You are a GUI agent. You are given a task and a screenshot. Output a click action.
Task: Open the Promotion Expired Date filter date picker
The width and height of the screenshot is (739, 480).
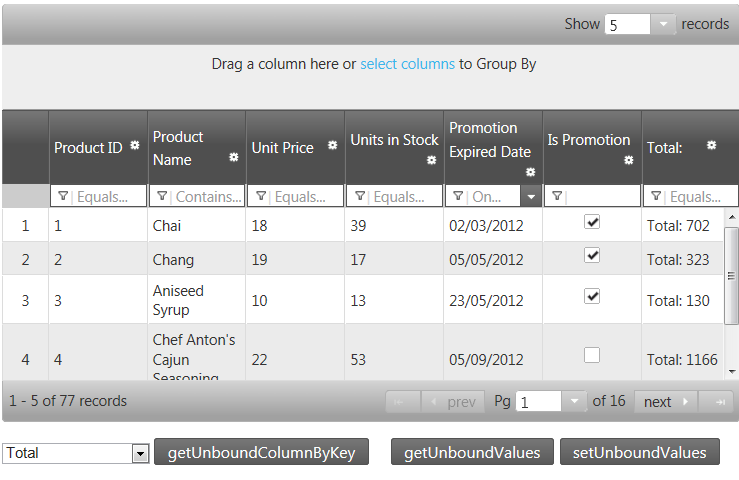(x=531, y=197)
